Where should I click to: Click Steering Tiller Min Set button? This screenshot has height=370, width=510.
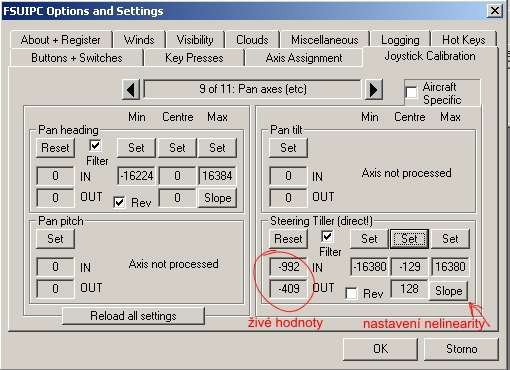point(369,239)
